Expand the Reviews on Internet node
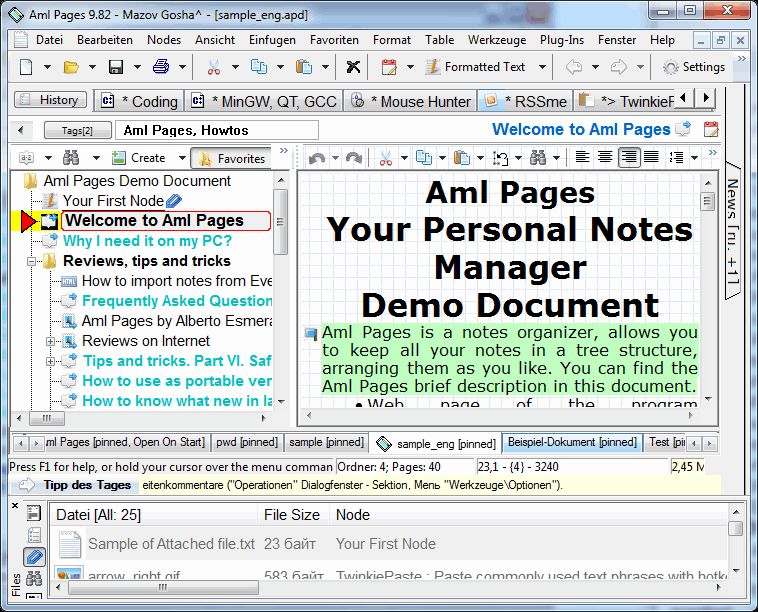Screen dimensions: 758x612 click(50, 341)
